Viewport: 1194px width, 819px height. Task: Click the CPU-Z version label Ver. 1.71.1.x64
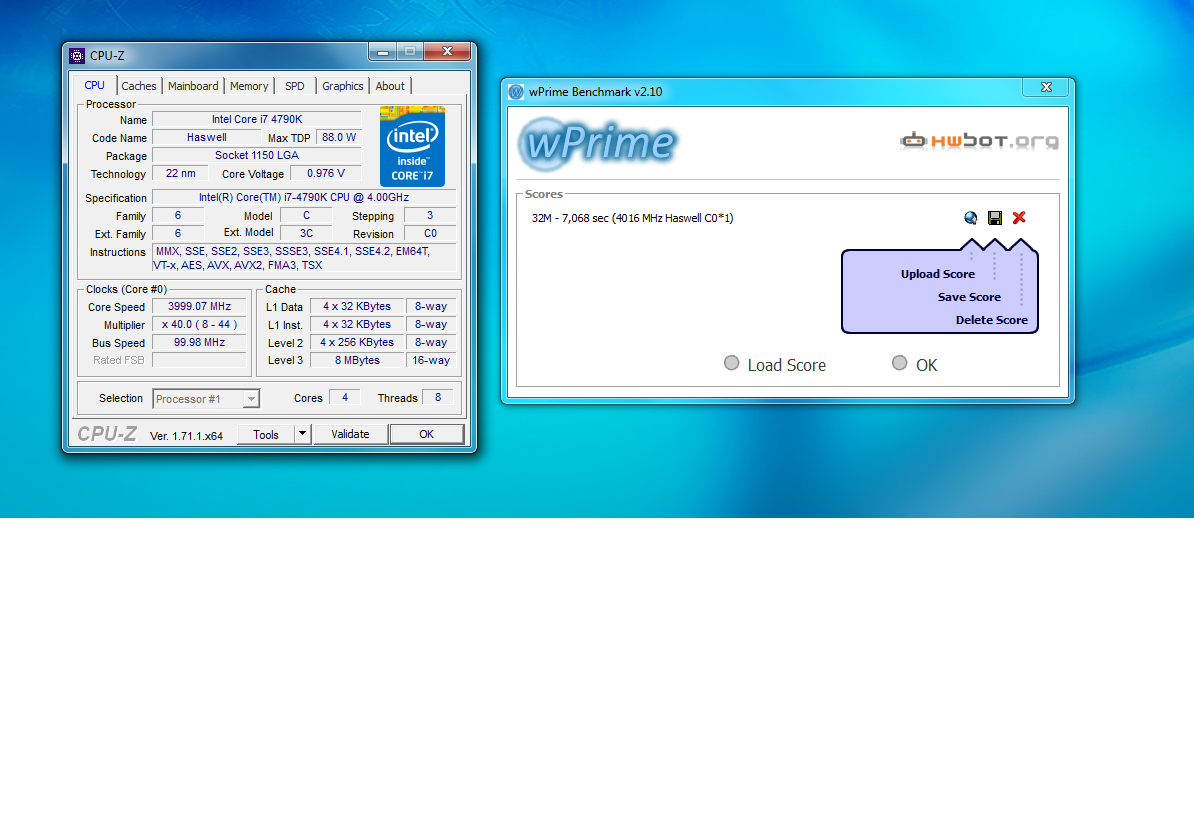[187, 436]
